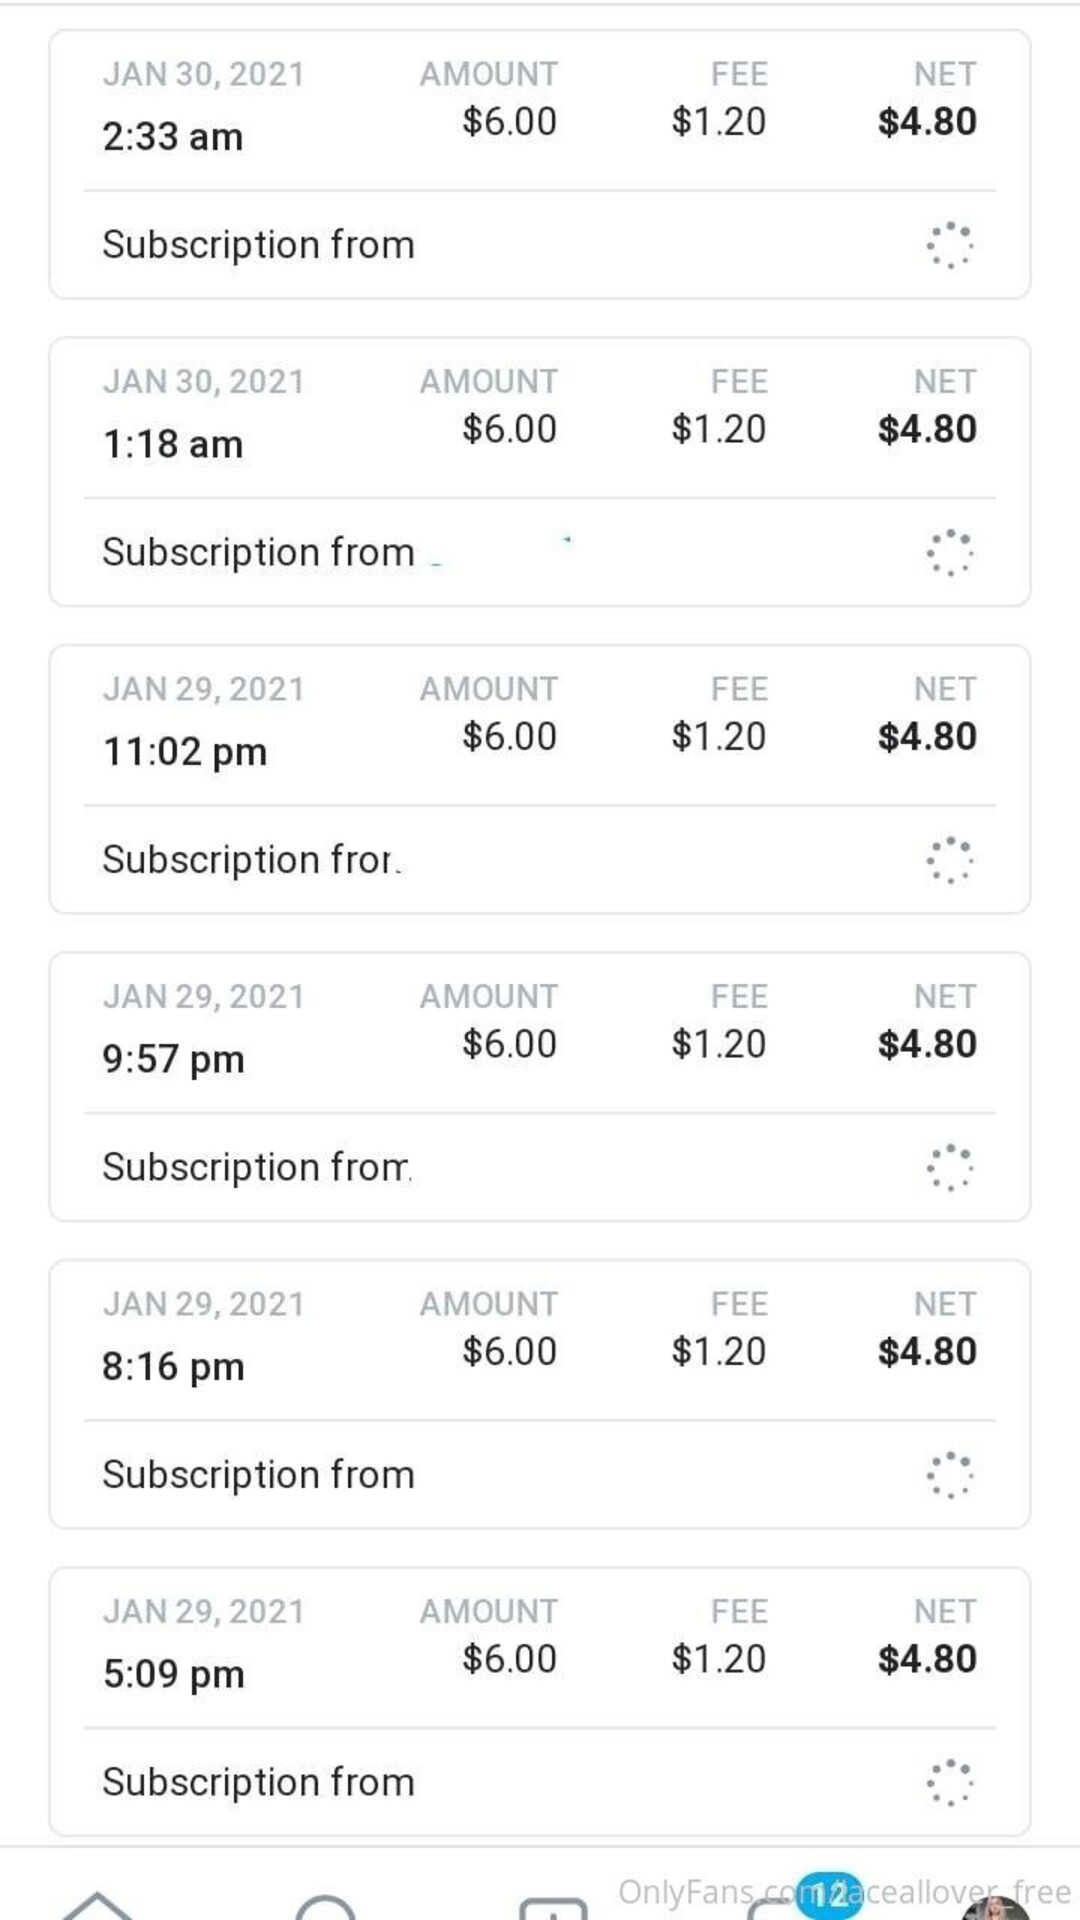Open Subscription from link on 5:09 pm entry
This screenshot has height=1920, width=1080.
(x=258, y=1783)
